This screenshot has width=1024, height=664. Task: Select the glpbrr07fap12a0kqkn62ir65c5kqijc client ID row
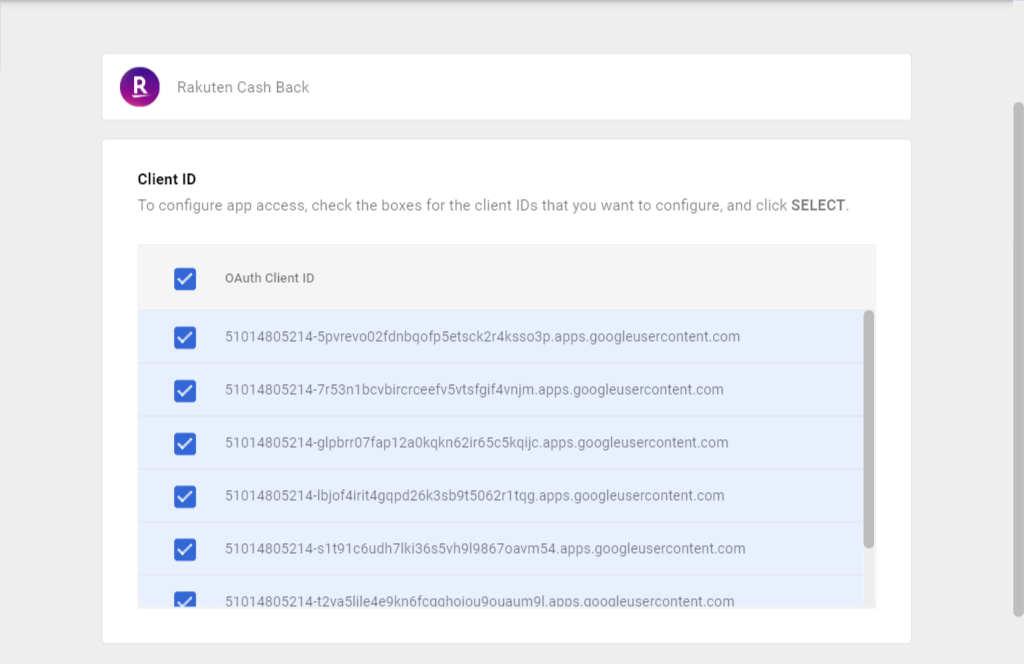[500, 443]
